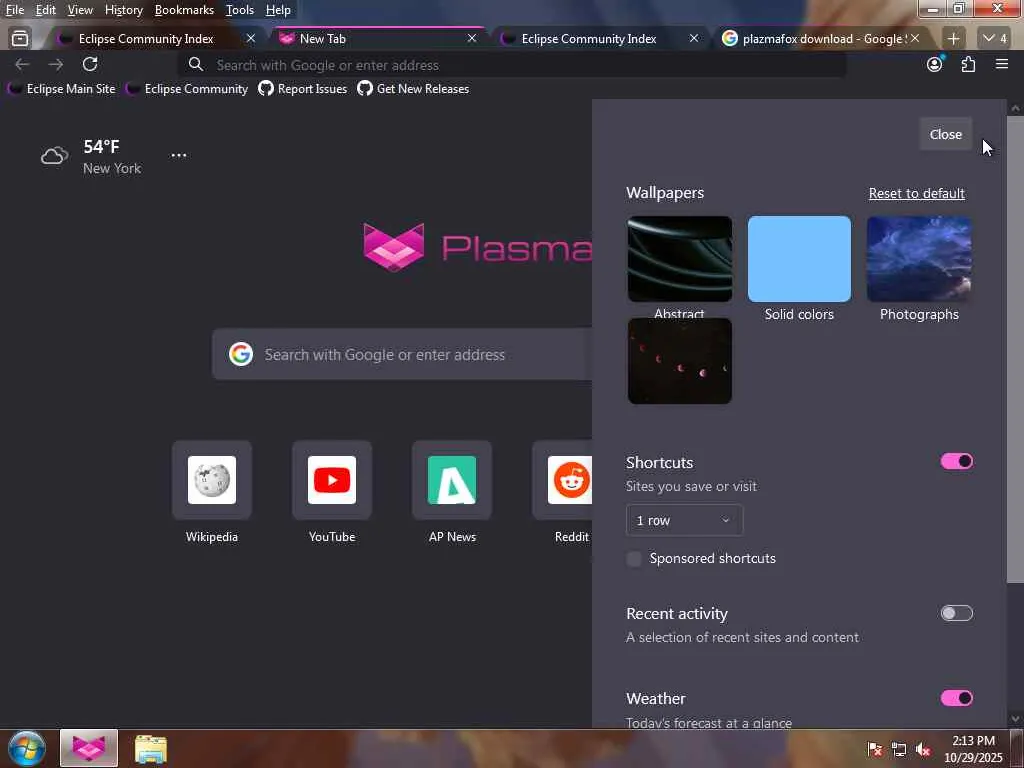The image size is (1024, 768).
Task: Open Plasmafox from the taskbar
Action: coord(89,748)
